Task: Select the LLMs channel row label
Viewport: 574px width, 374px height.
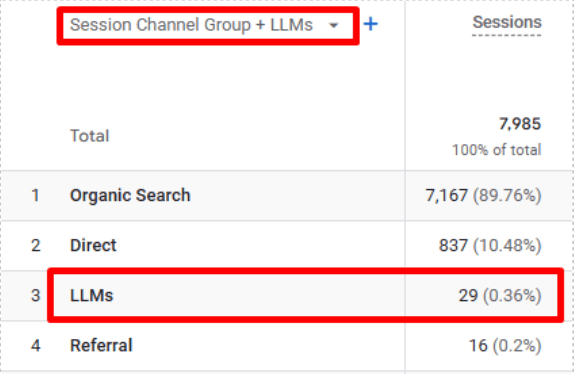Action: tap(92, 295)
